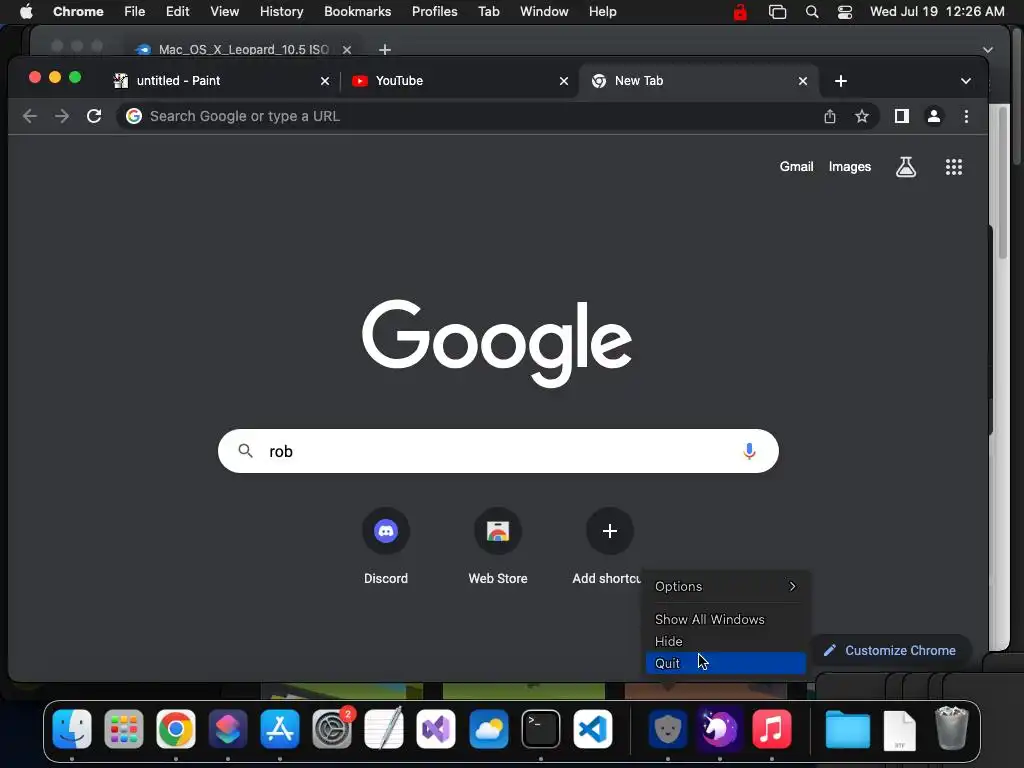Click the date and time clock
Viewport: 1024px width, 768px height.
coord(937,12)
